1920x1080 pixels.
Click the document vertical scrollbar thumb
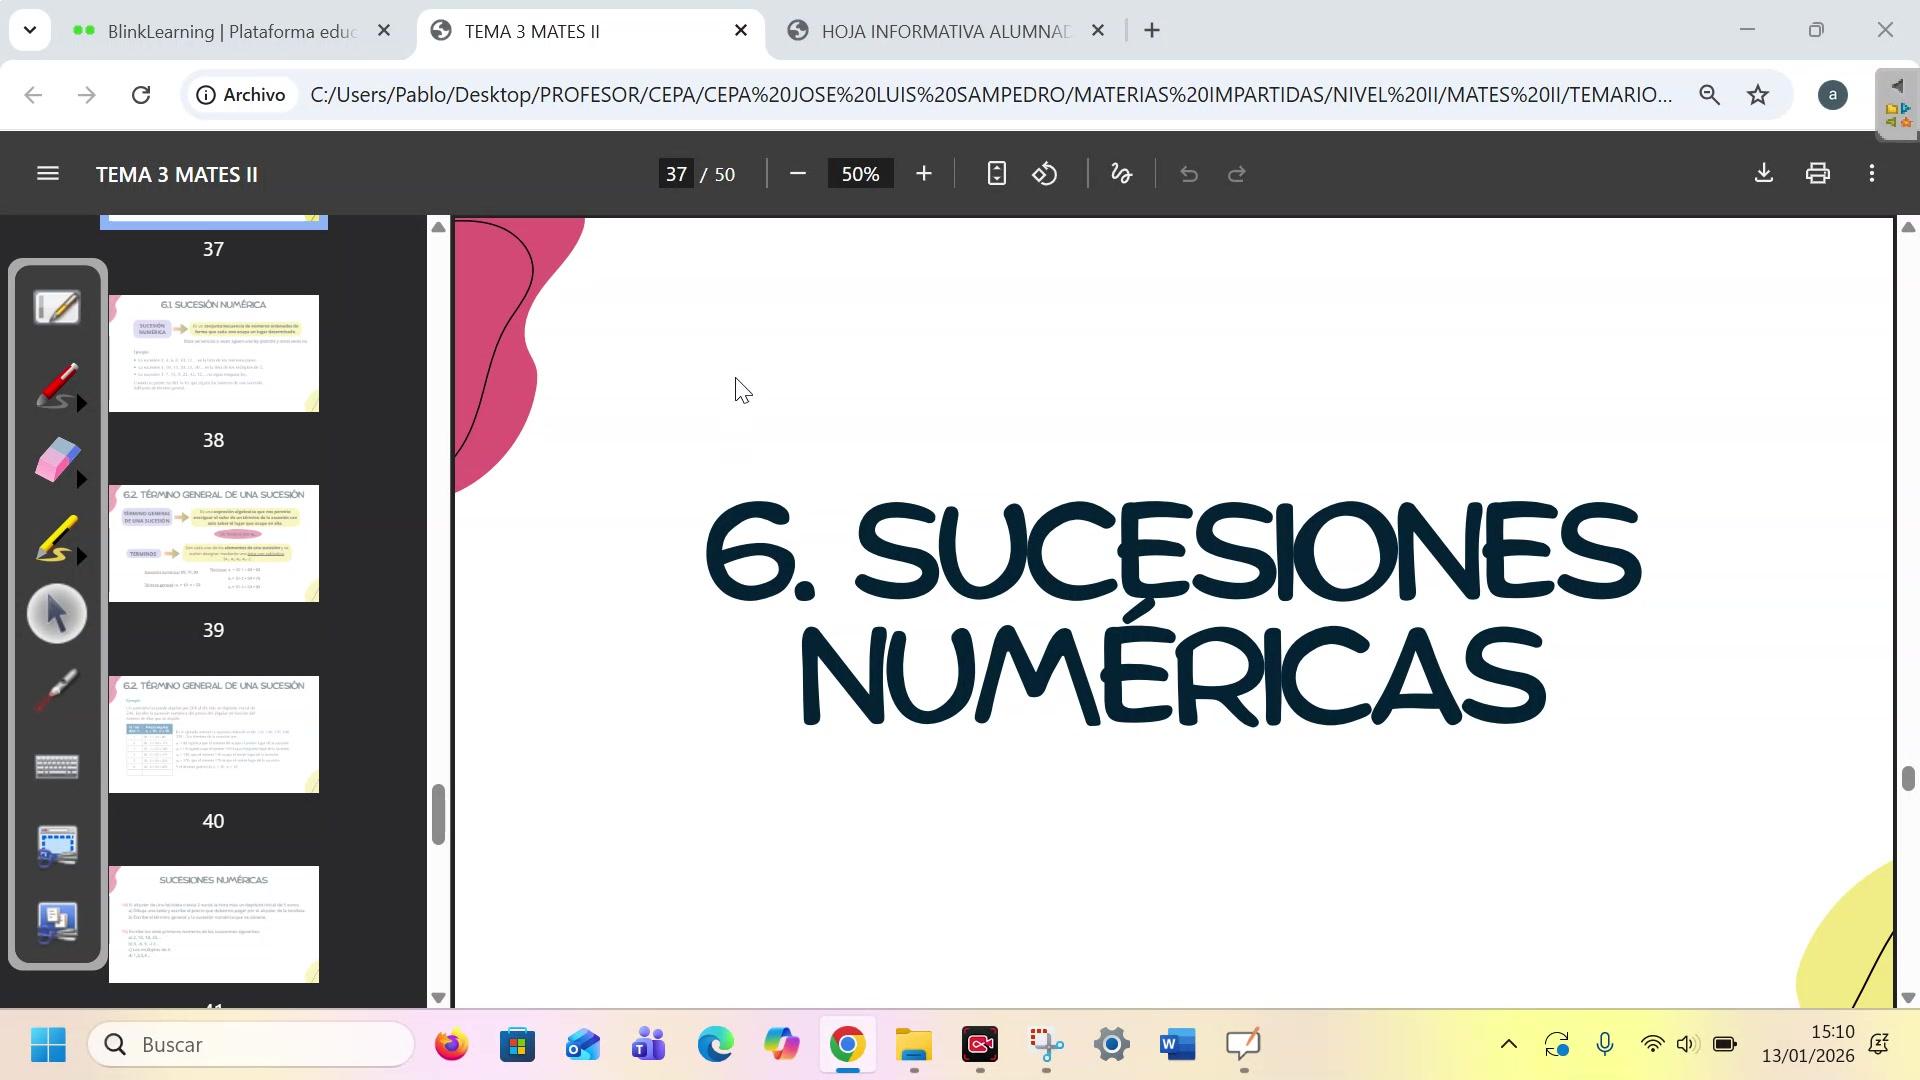pyautogui.click(x=1908, y=778)
